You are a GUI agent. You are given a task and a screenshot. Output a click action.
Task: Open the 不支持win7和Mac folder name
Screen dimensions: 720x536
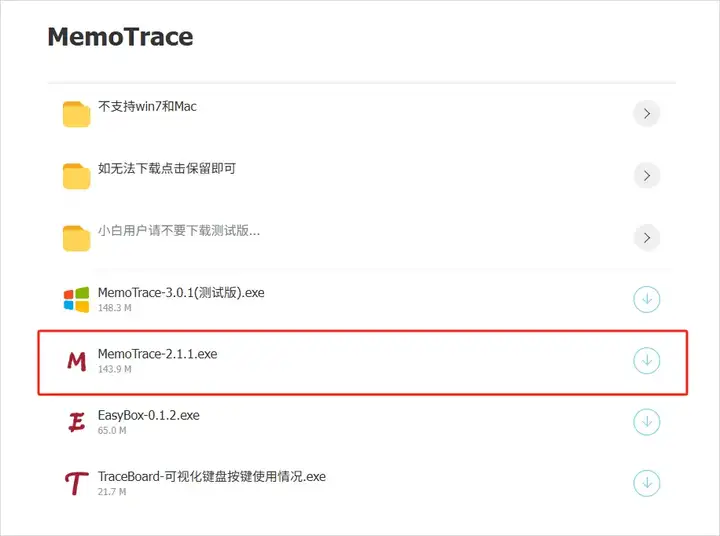tap(147, 107)
